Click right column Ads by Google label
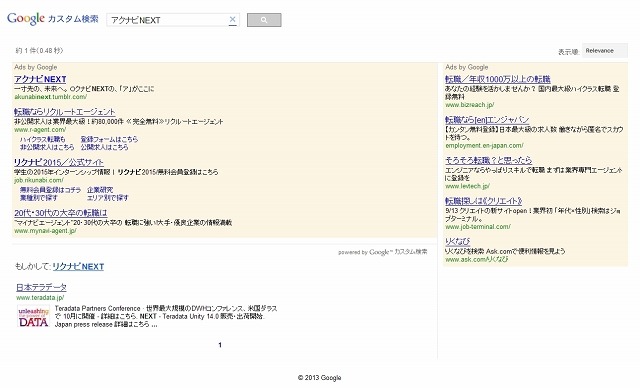The image size is (640, 388). [x=467, y=67]
